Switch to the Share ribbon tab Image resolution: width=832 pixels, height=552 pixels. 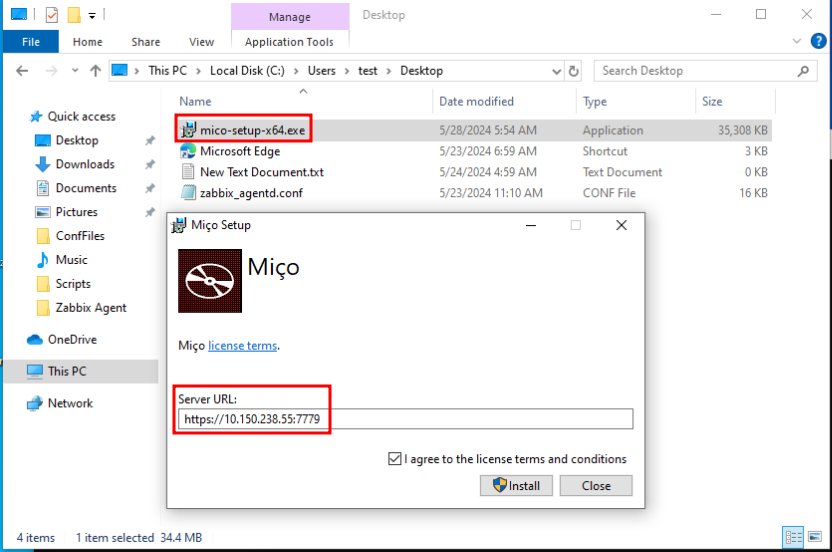tap(146, 42)
